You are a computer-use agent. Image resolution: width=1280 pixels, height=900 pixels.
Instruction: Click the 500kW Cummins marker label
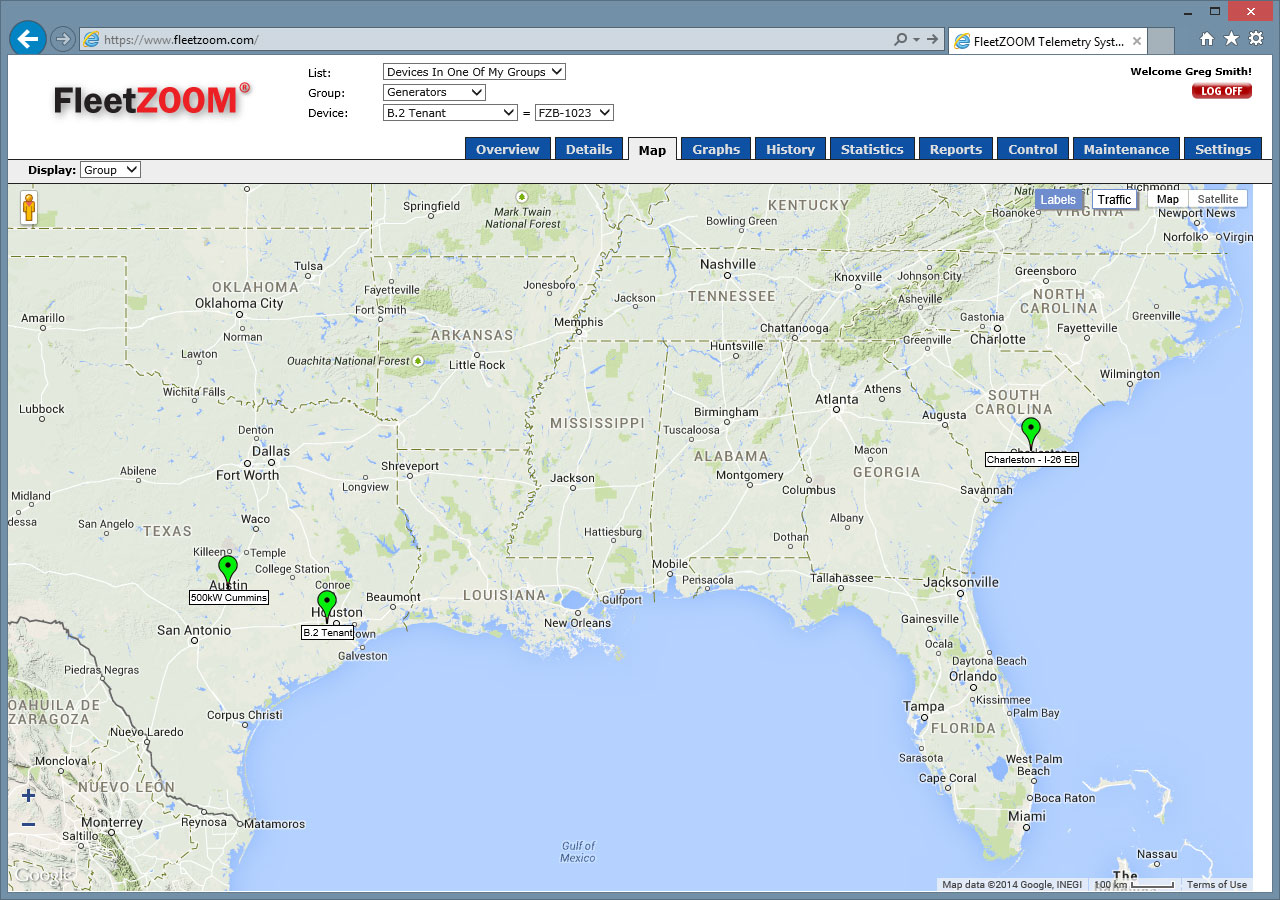(x=229, y=597)
